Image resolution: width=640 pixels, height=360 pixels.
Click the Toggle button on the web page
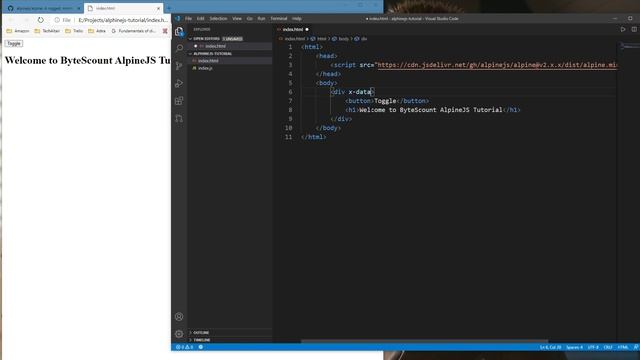[x=14, y=43]
